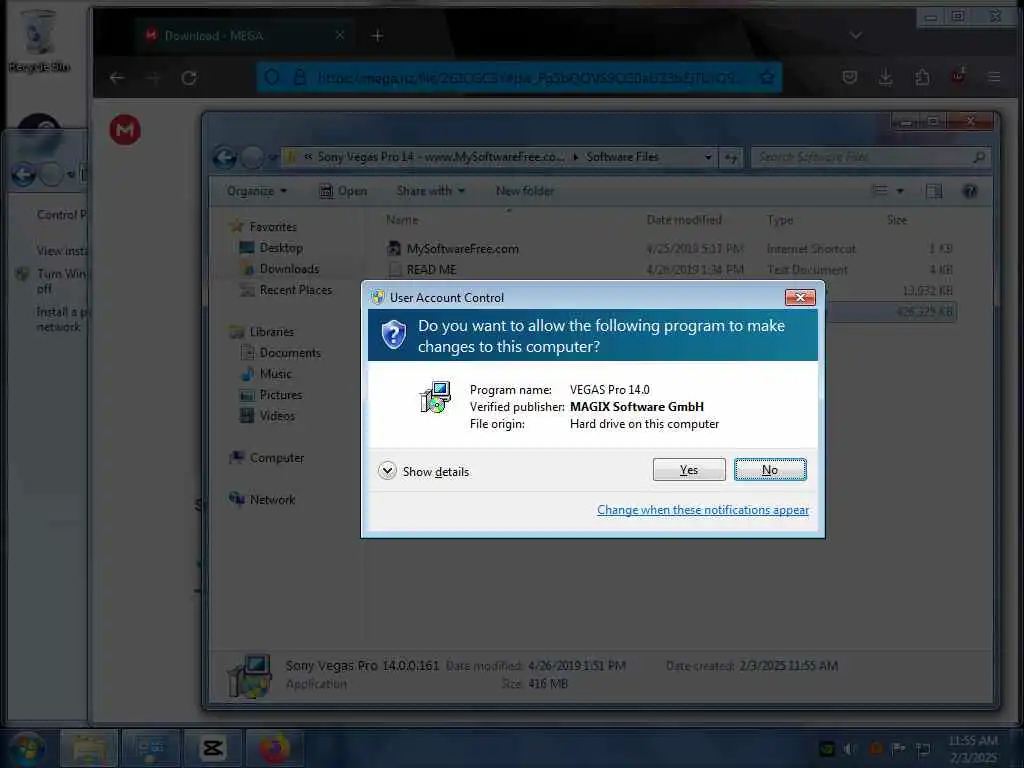Click the Action Center flag tray icon
The height and width of the screenshot is (768, 1024).
coord(899,749)
